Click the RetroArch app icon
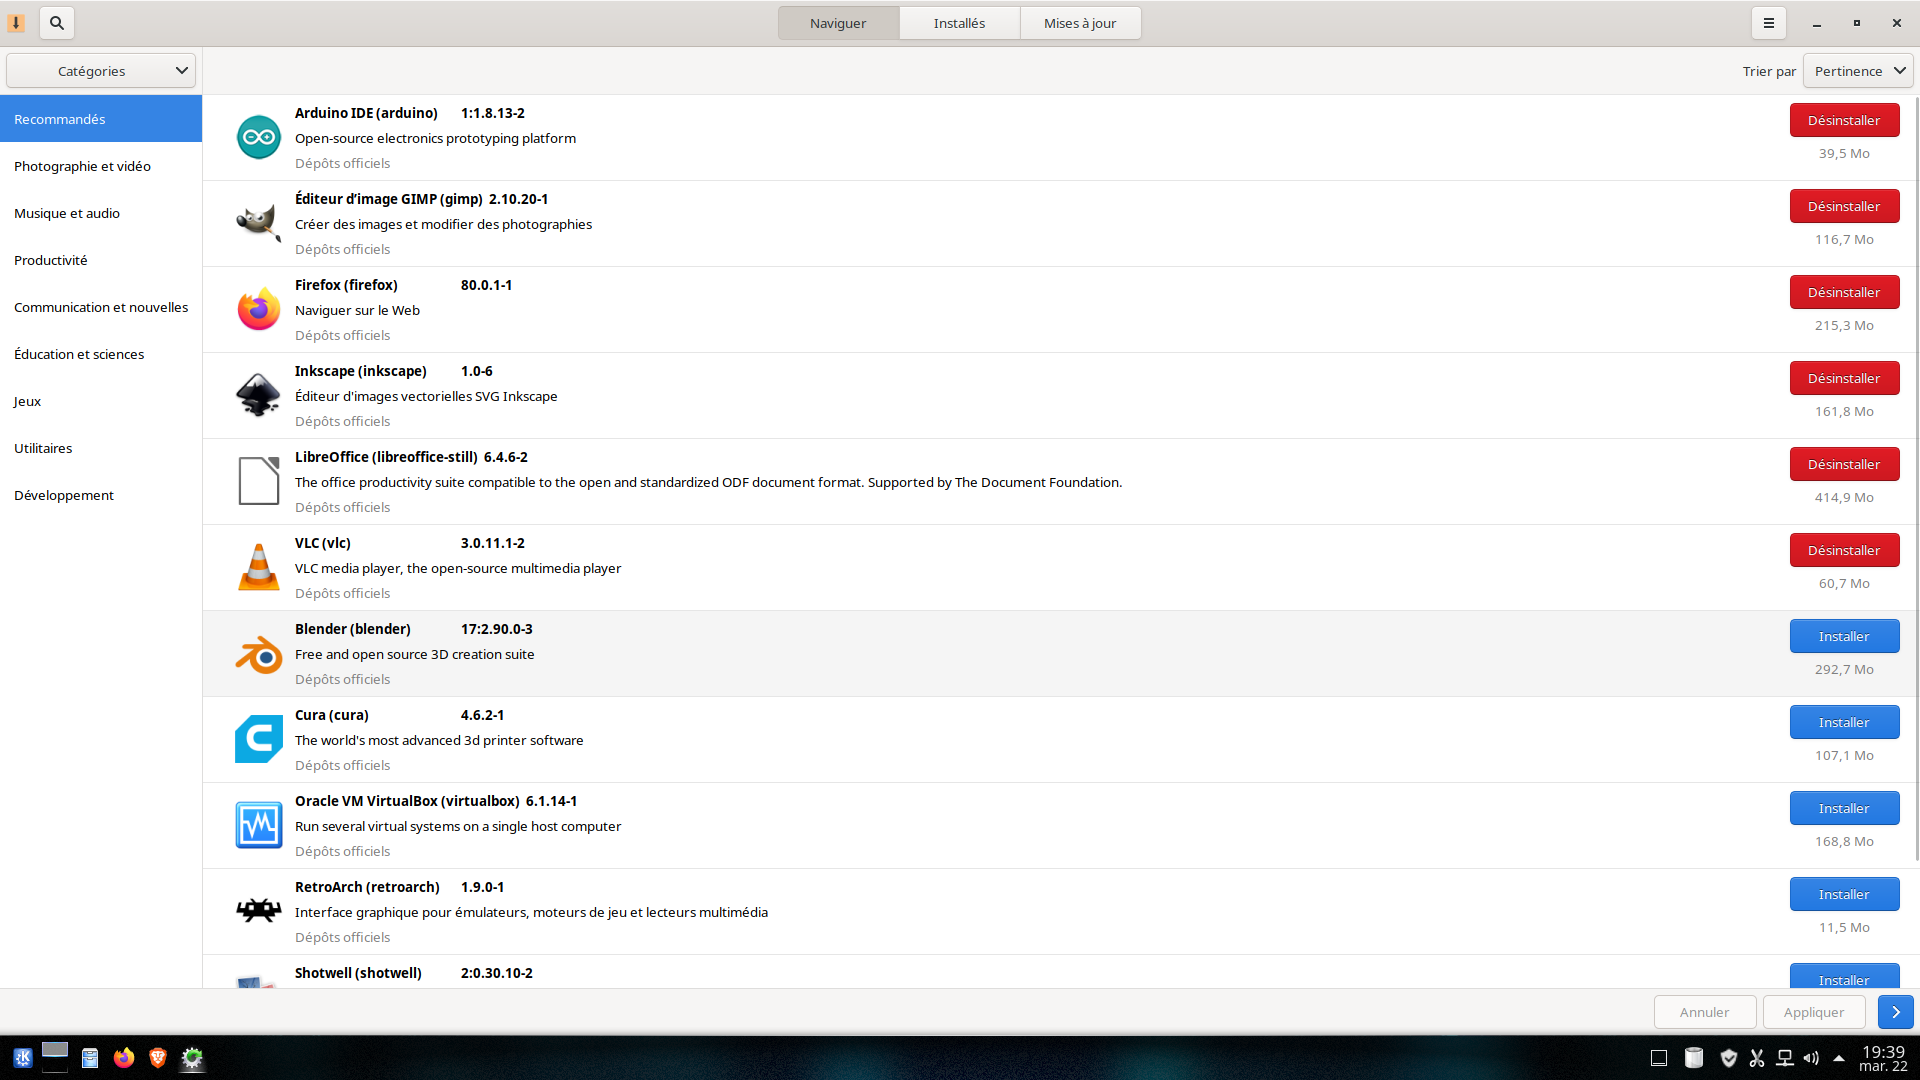The image size is (1920, 1080). pos(258,911)
